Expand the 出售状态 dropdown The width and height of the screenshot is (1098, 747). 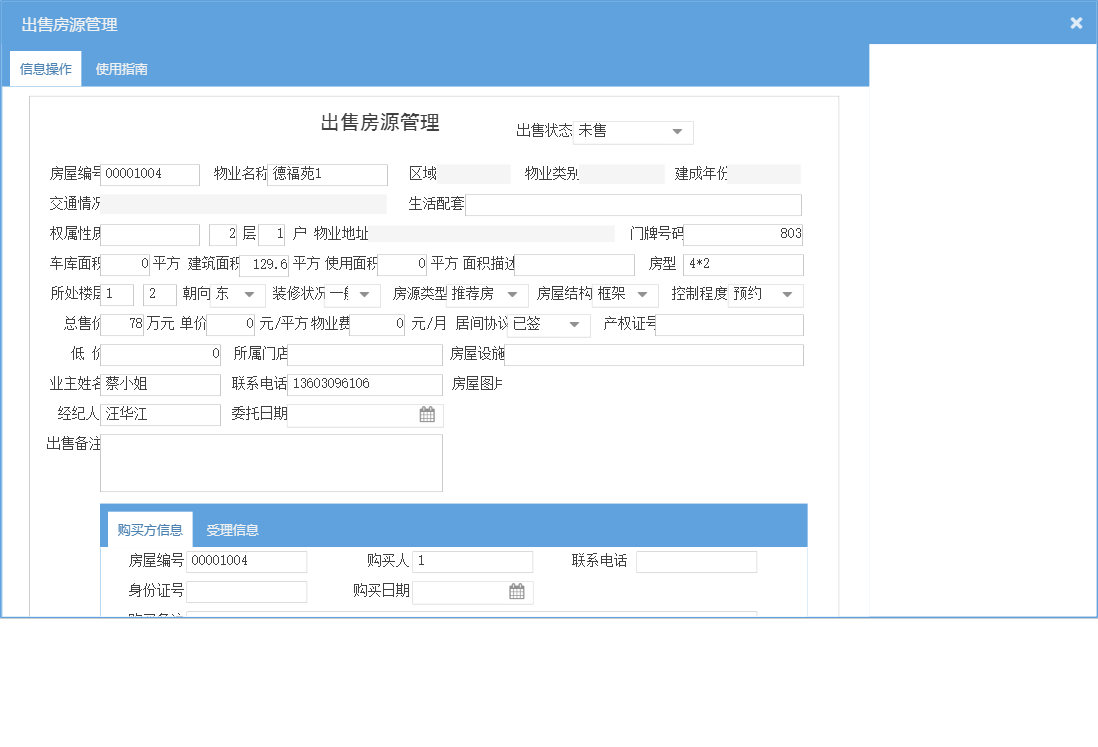click(677, 132)
